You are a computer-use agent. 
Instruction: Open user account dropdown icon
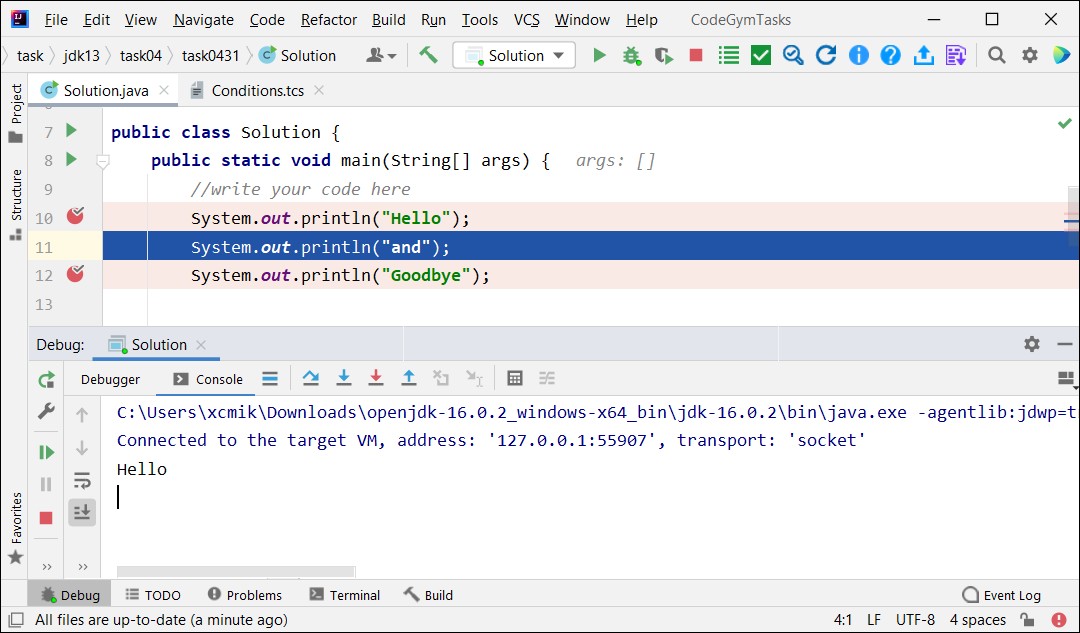click(x=381, y=55)
